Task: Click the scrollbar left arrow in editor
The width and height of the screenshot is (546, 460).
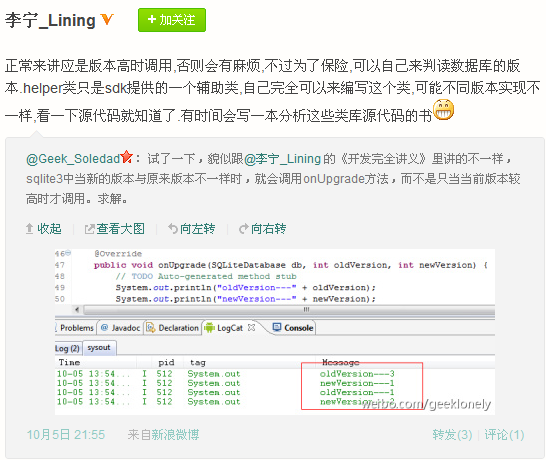Action: (77, 310)
